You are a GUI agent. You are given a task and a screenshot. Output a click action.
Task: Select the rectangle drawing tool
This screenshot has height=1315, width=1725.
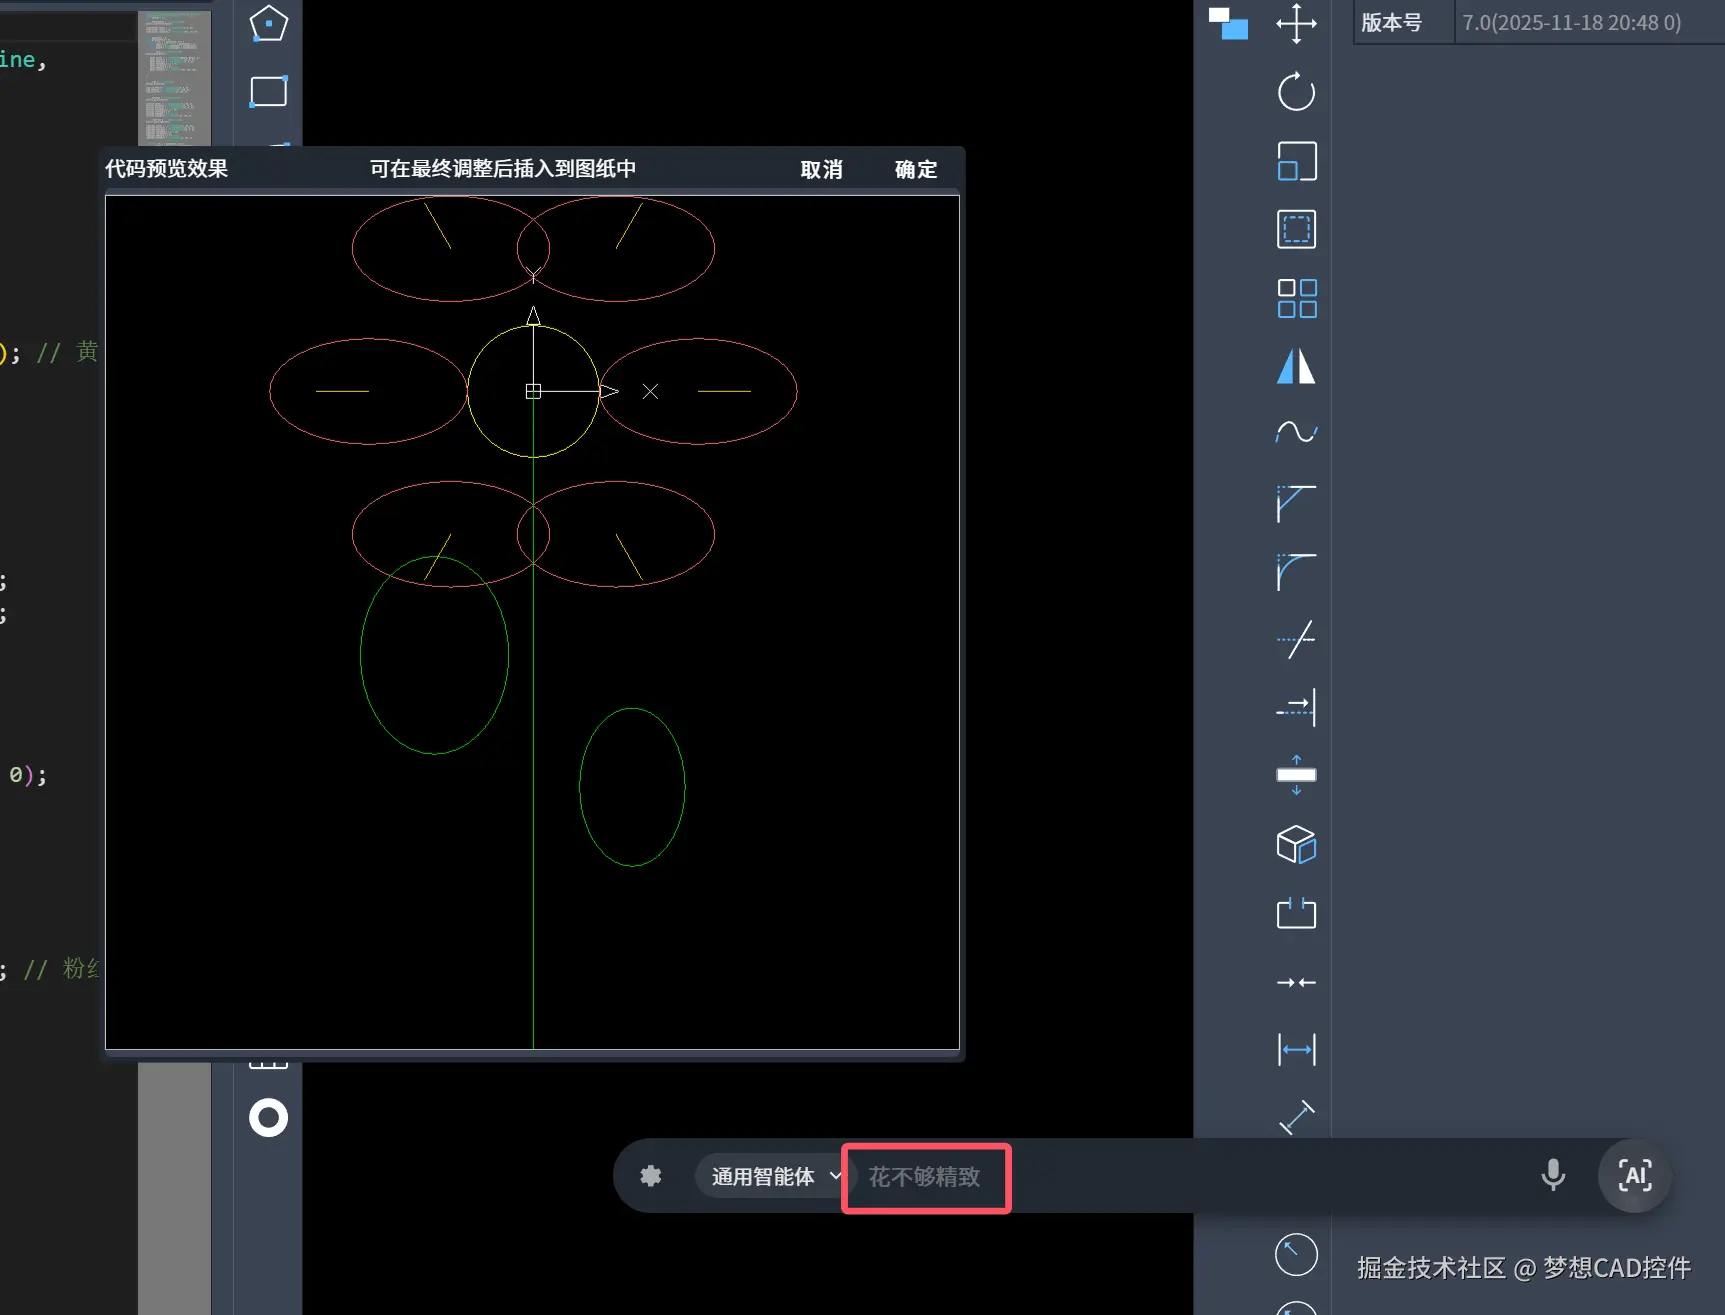(x=267, y=92)
